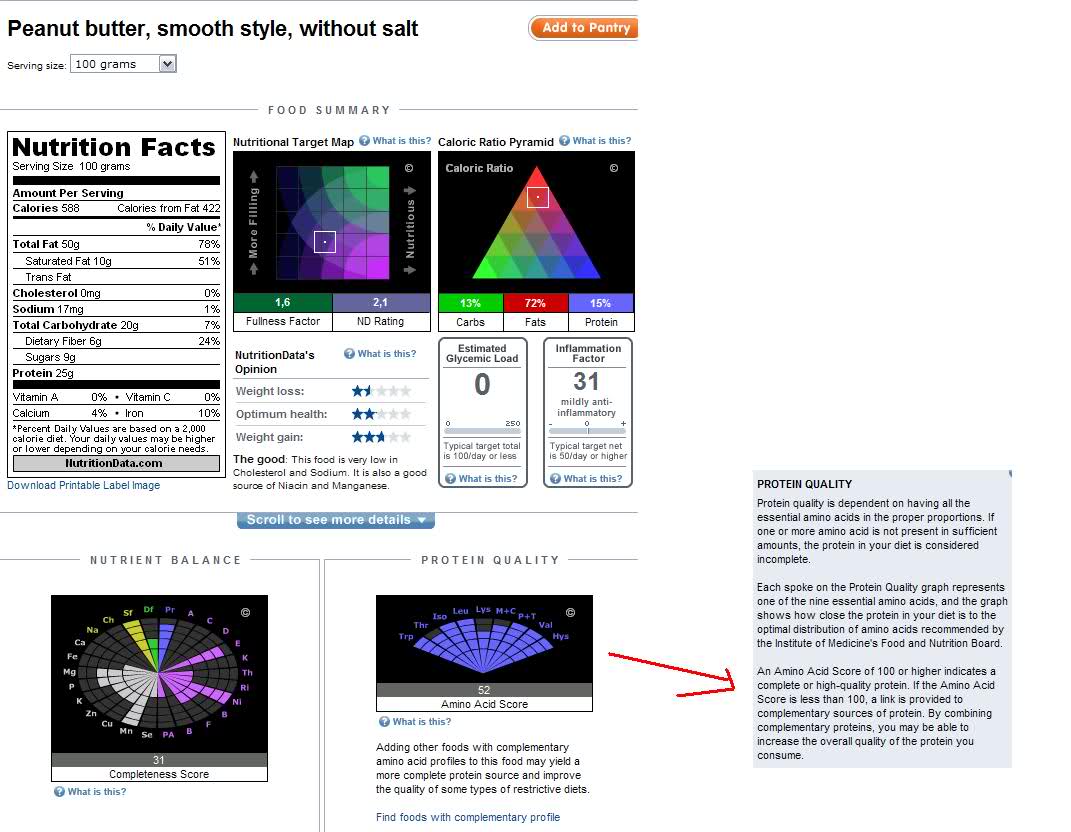Click the Nutrient Balance wheel chart
The width and height of the screenshot is (1071, 832).
coord(159,673)
